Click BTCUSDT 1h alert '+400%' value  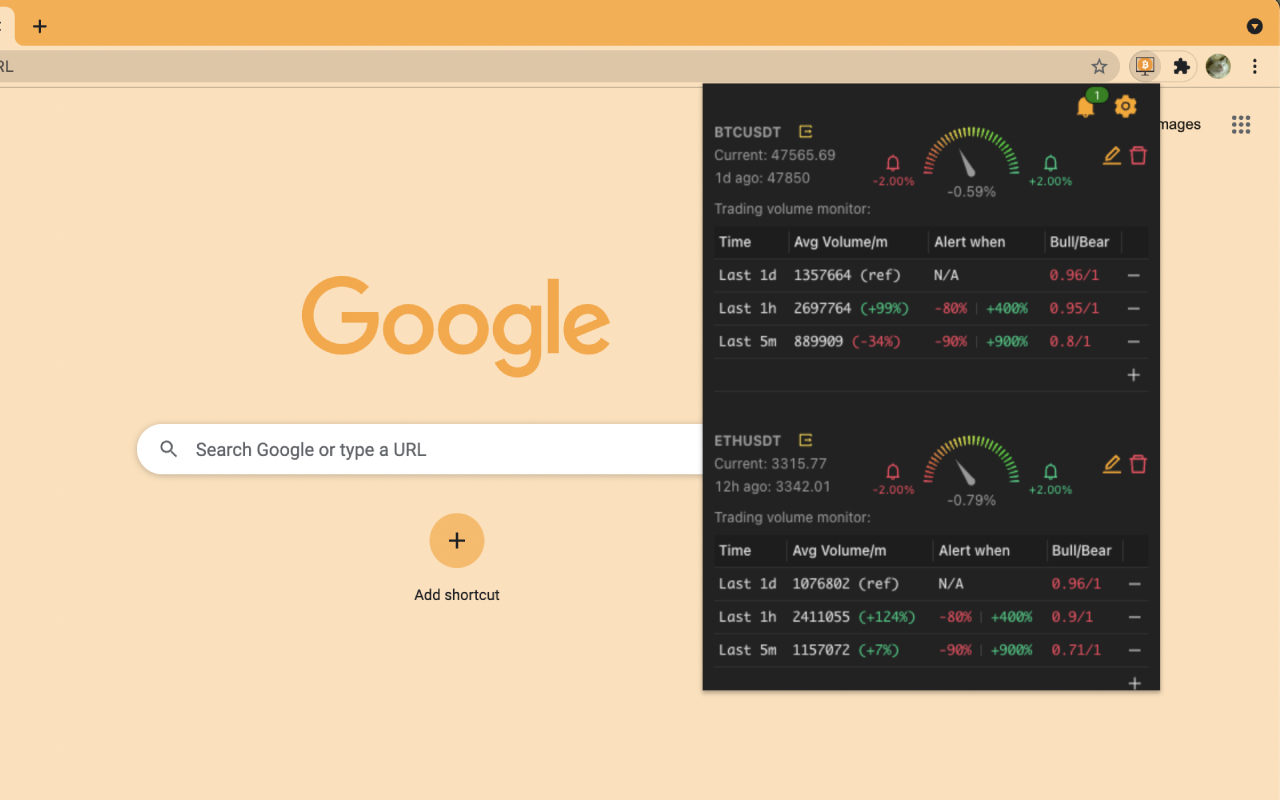pos(1008,308)
